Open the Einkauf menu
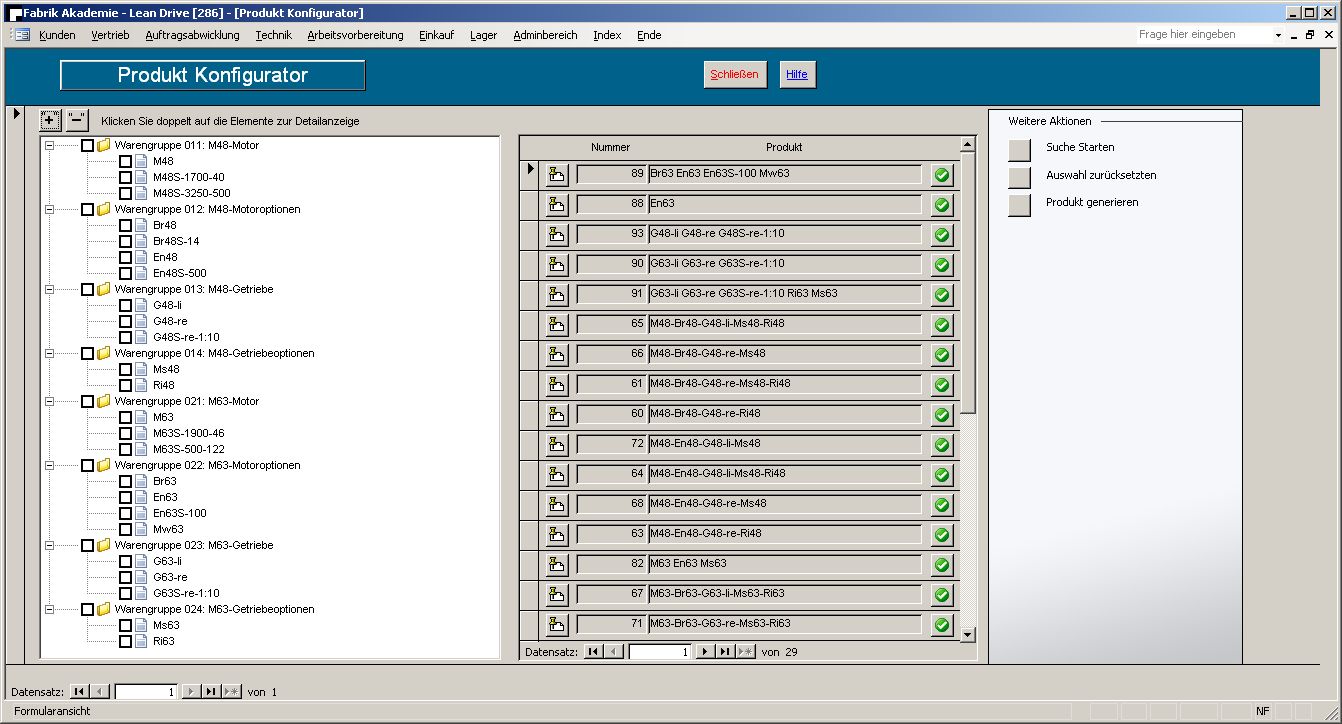Viewport: 1342px width, 724px height. (x=436, y=35)
